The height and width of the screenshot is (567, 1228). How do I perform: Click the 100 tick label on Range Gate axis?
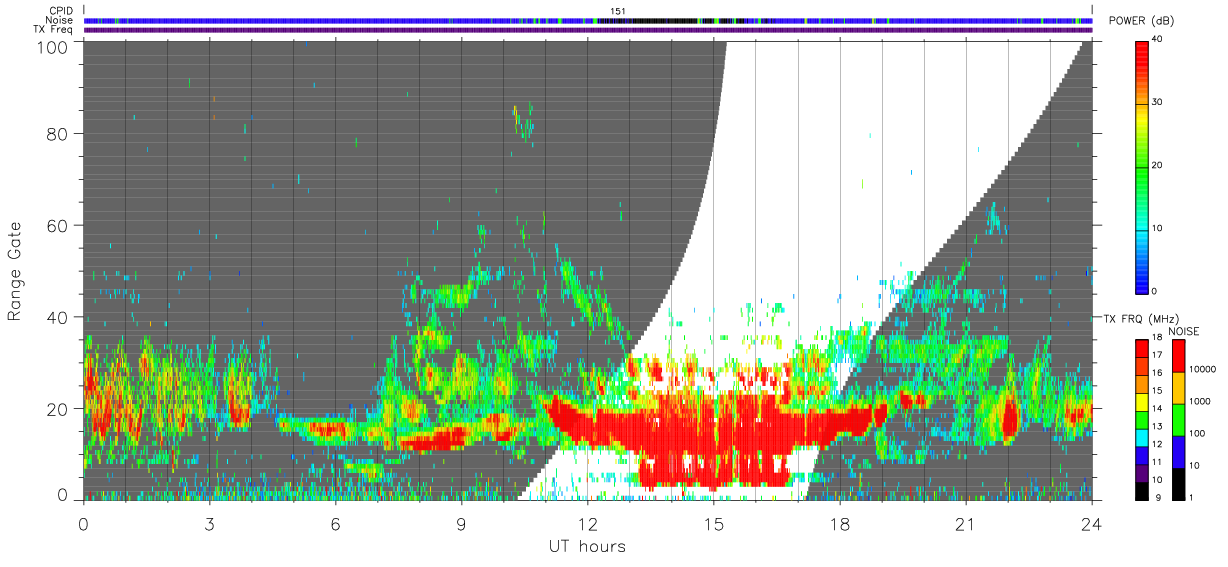[x=52, y=46]
